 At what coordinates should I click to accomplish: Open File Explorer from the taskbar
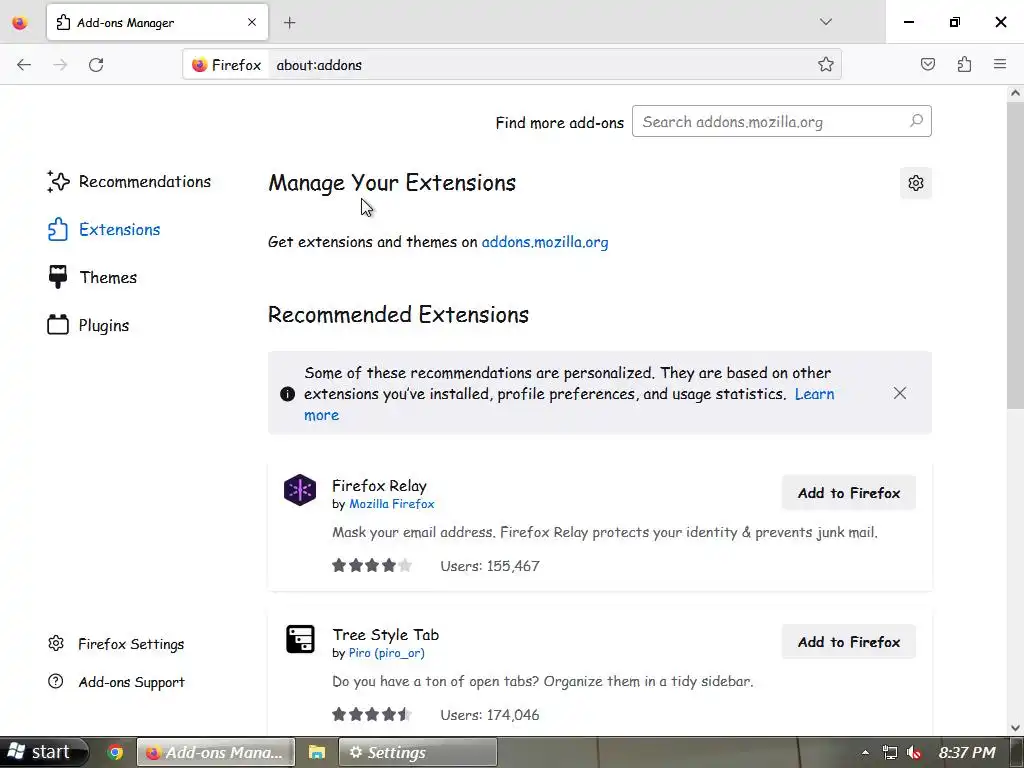click(x=317, y=752)
